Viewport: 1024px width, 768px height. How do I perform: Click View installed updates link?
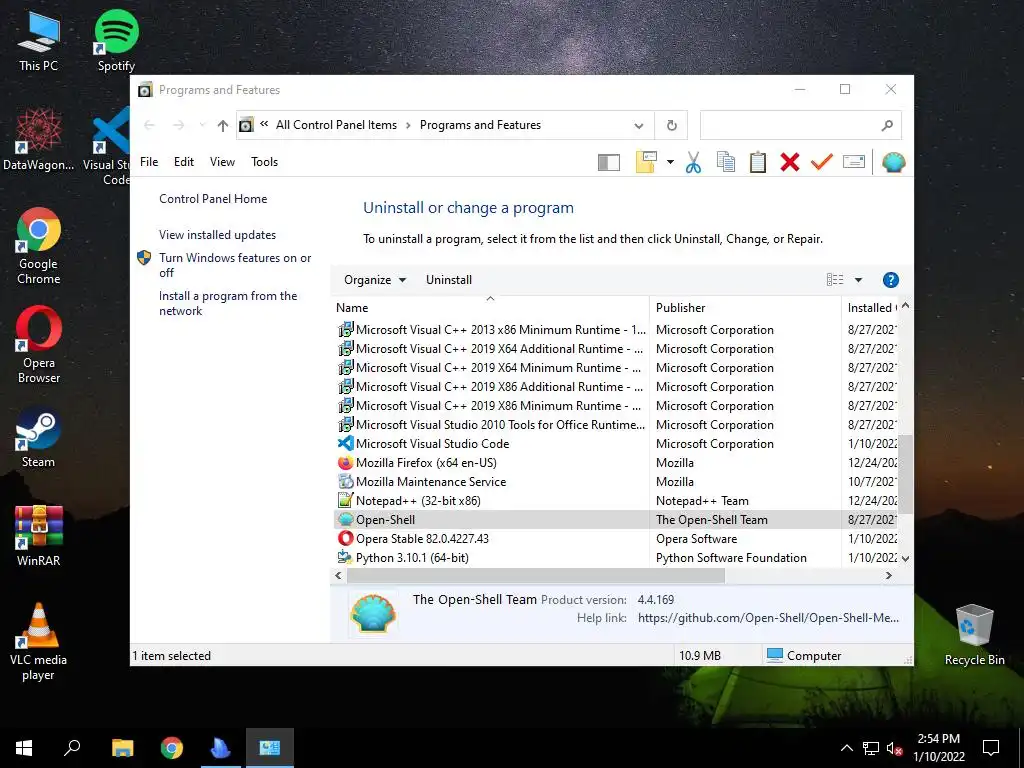point(217,234)
